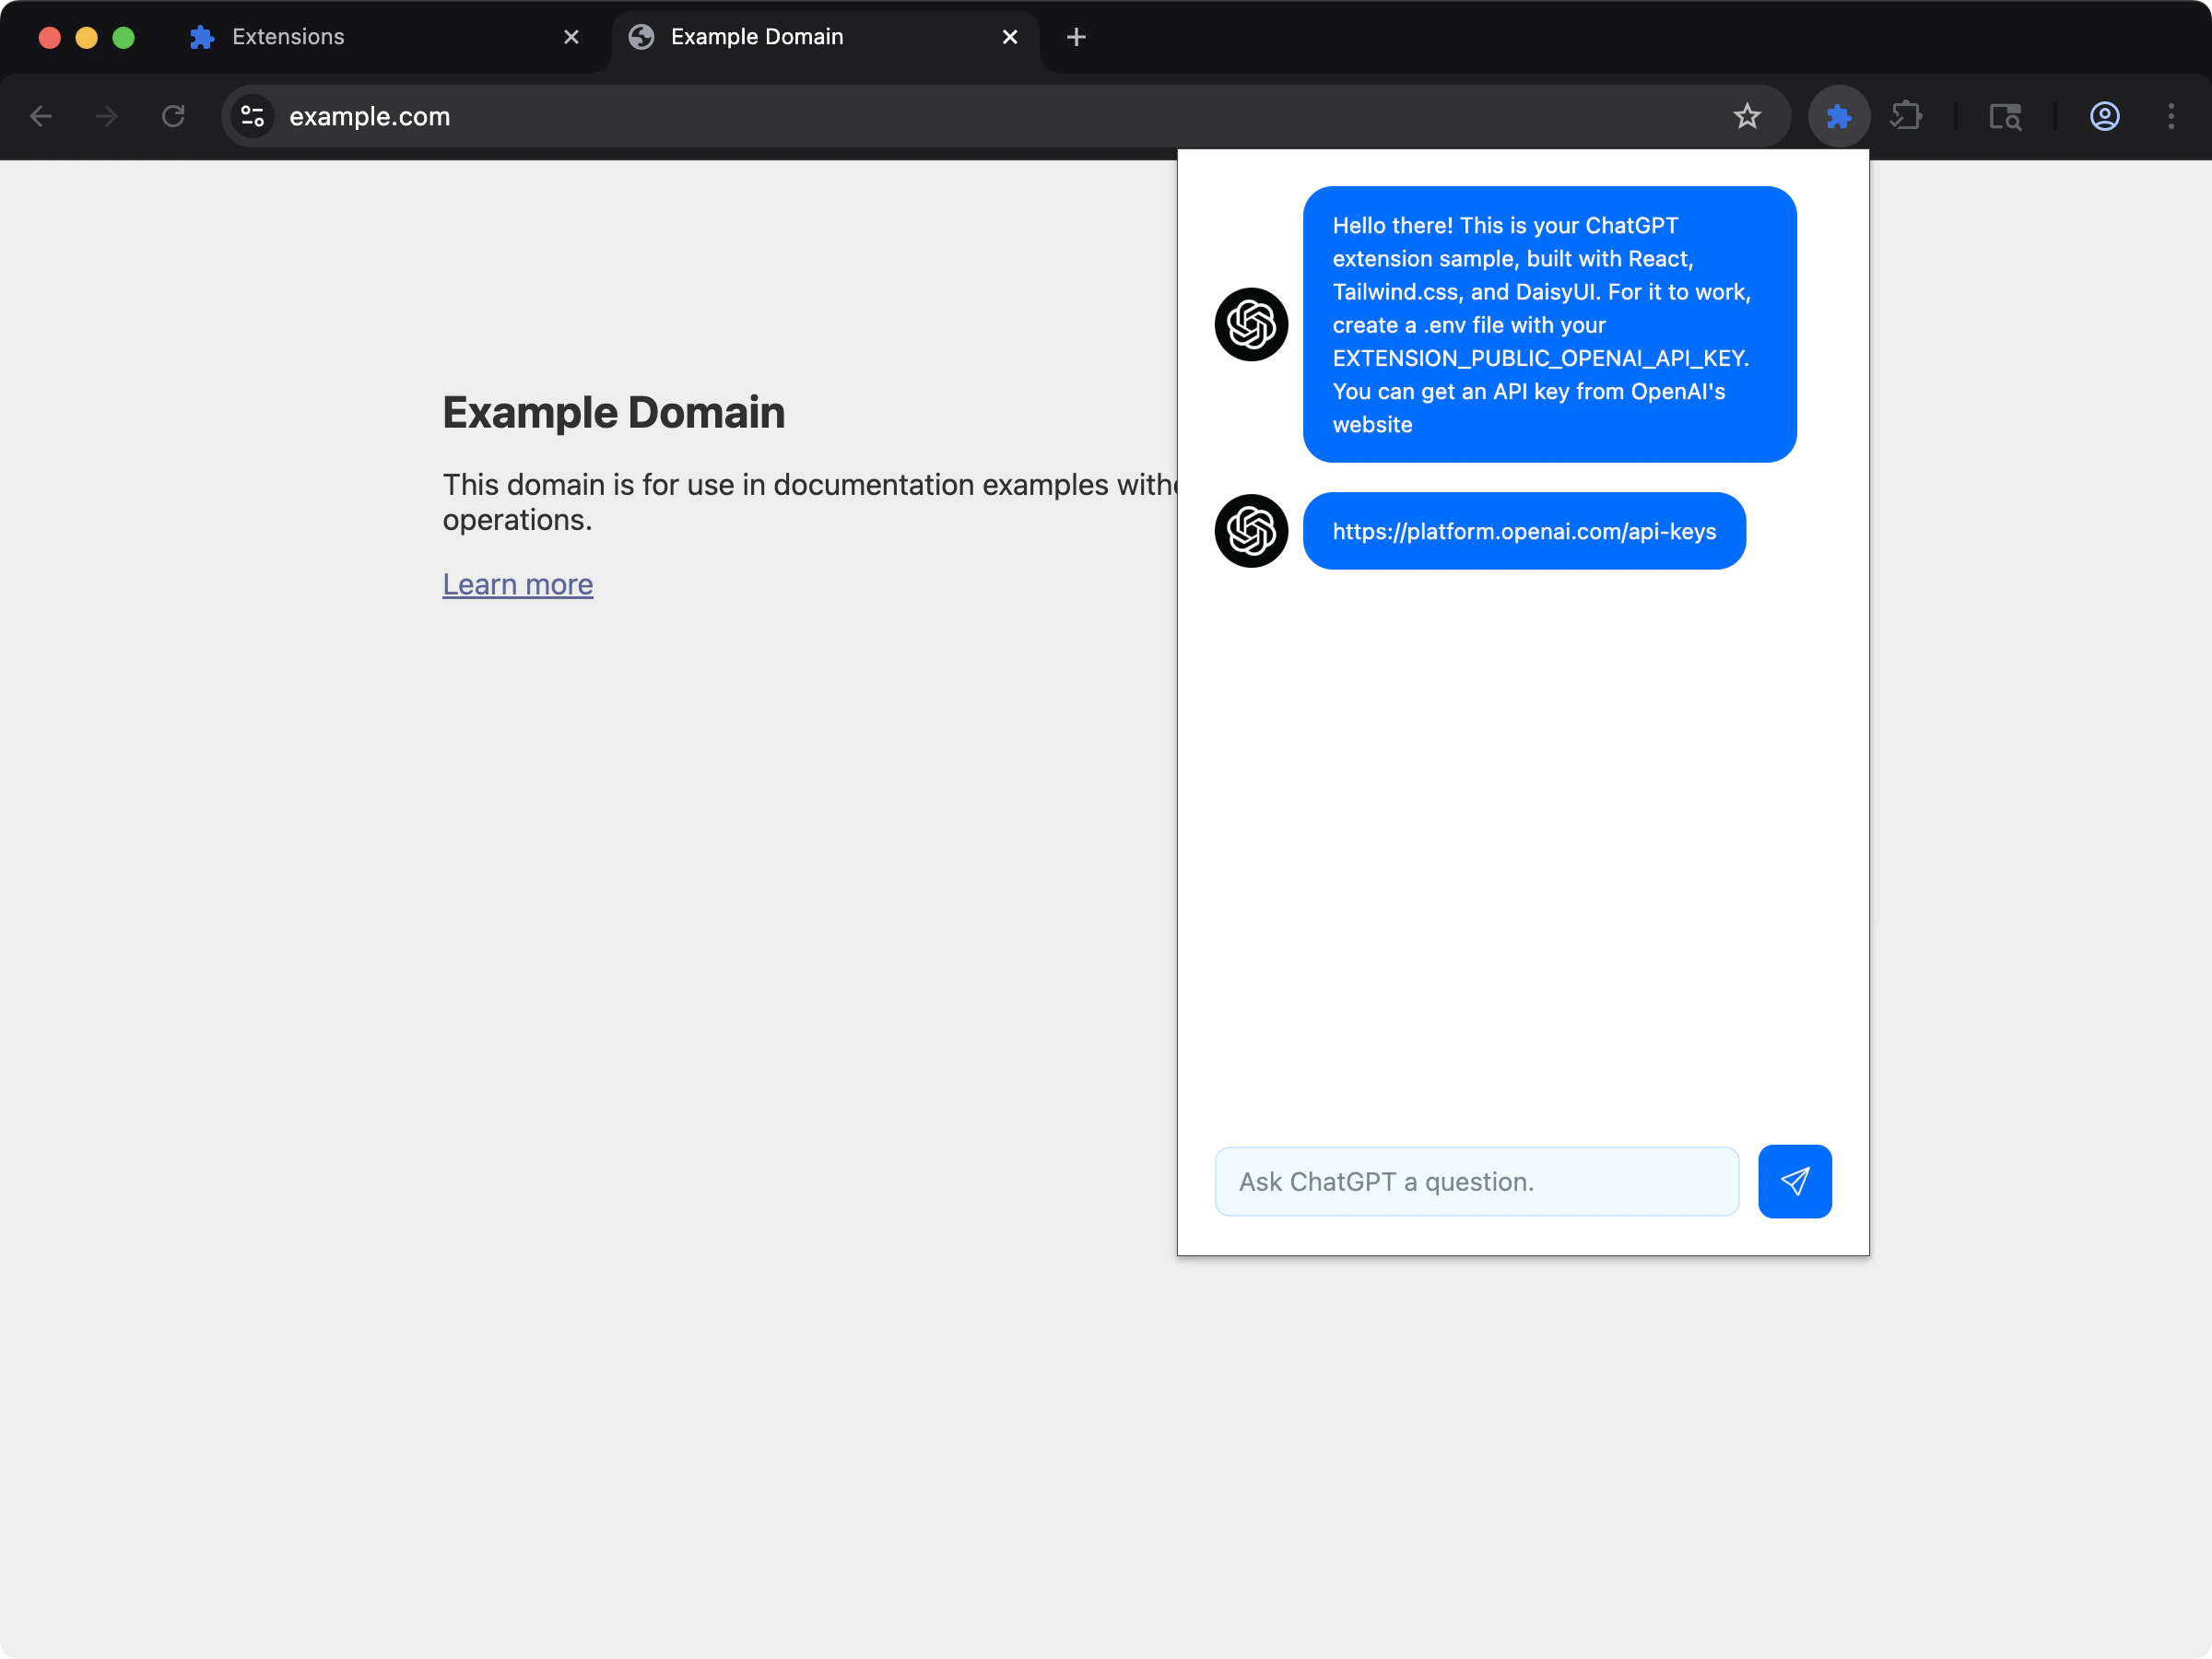The width and height of the screenshot is (2212, 1659).
Task: Open the tab search side panel icon
Action: [2006, 116]
